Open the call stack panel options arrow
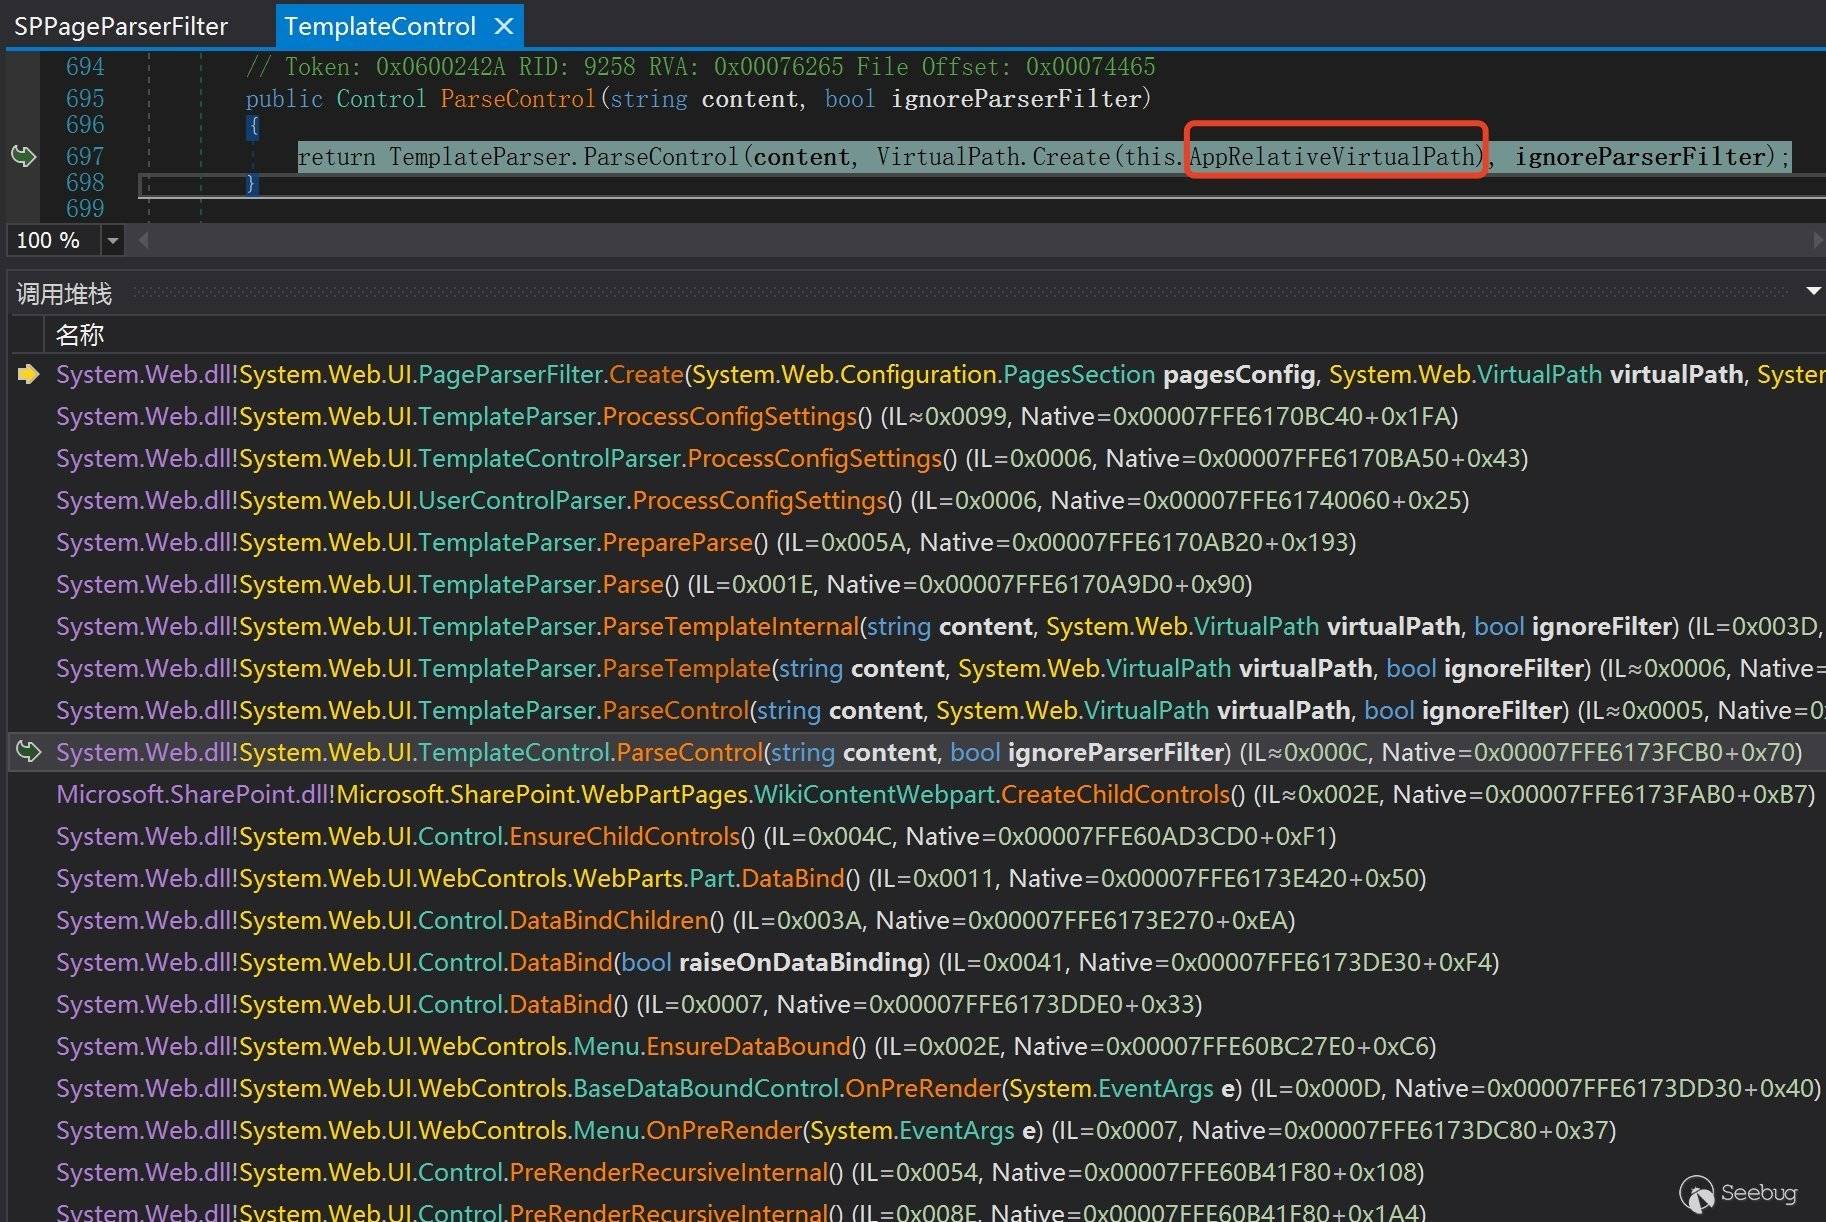This screenshot has height=1222, width=1826. (x=1812, y=291)
